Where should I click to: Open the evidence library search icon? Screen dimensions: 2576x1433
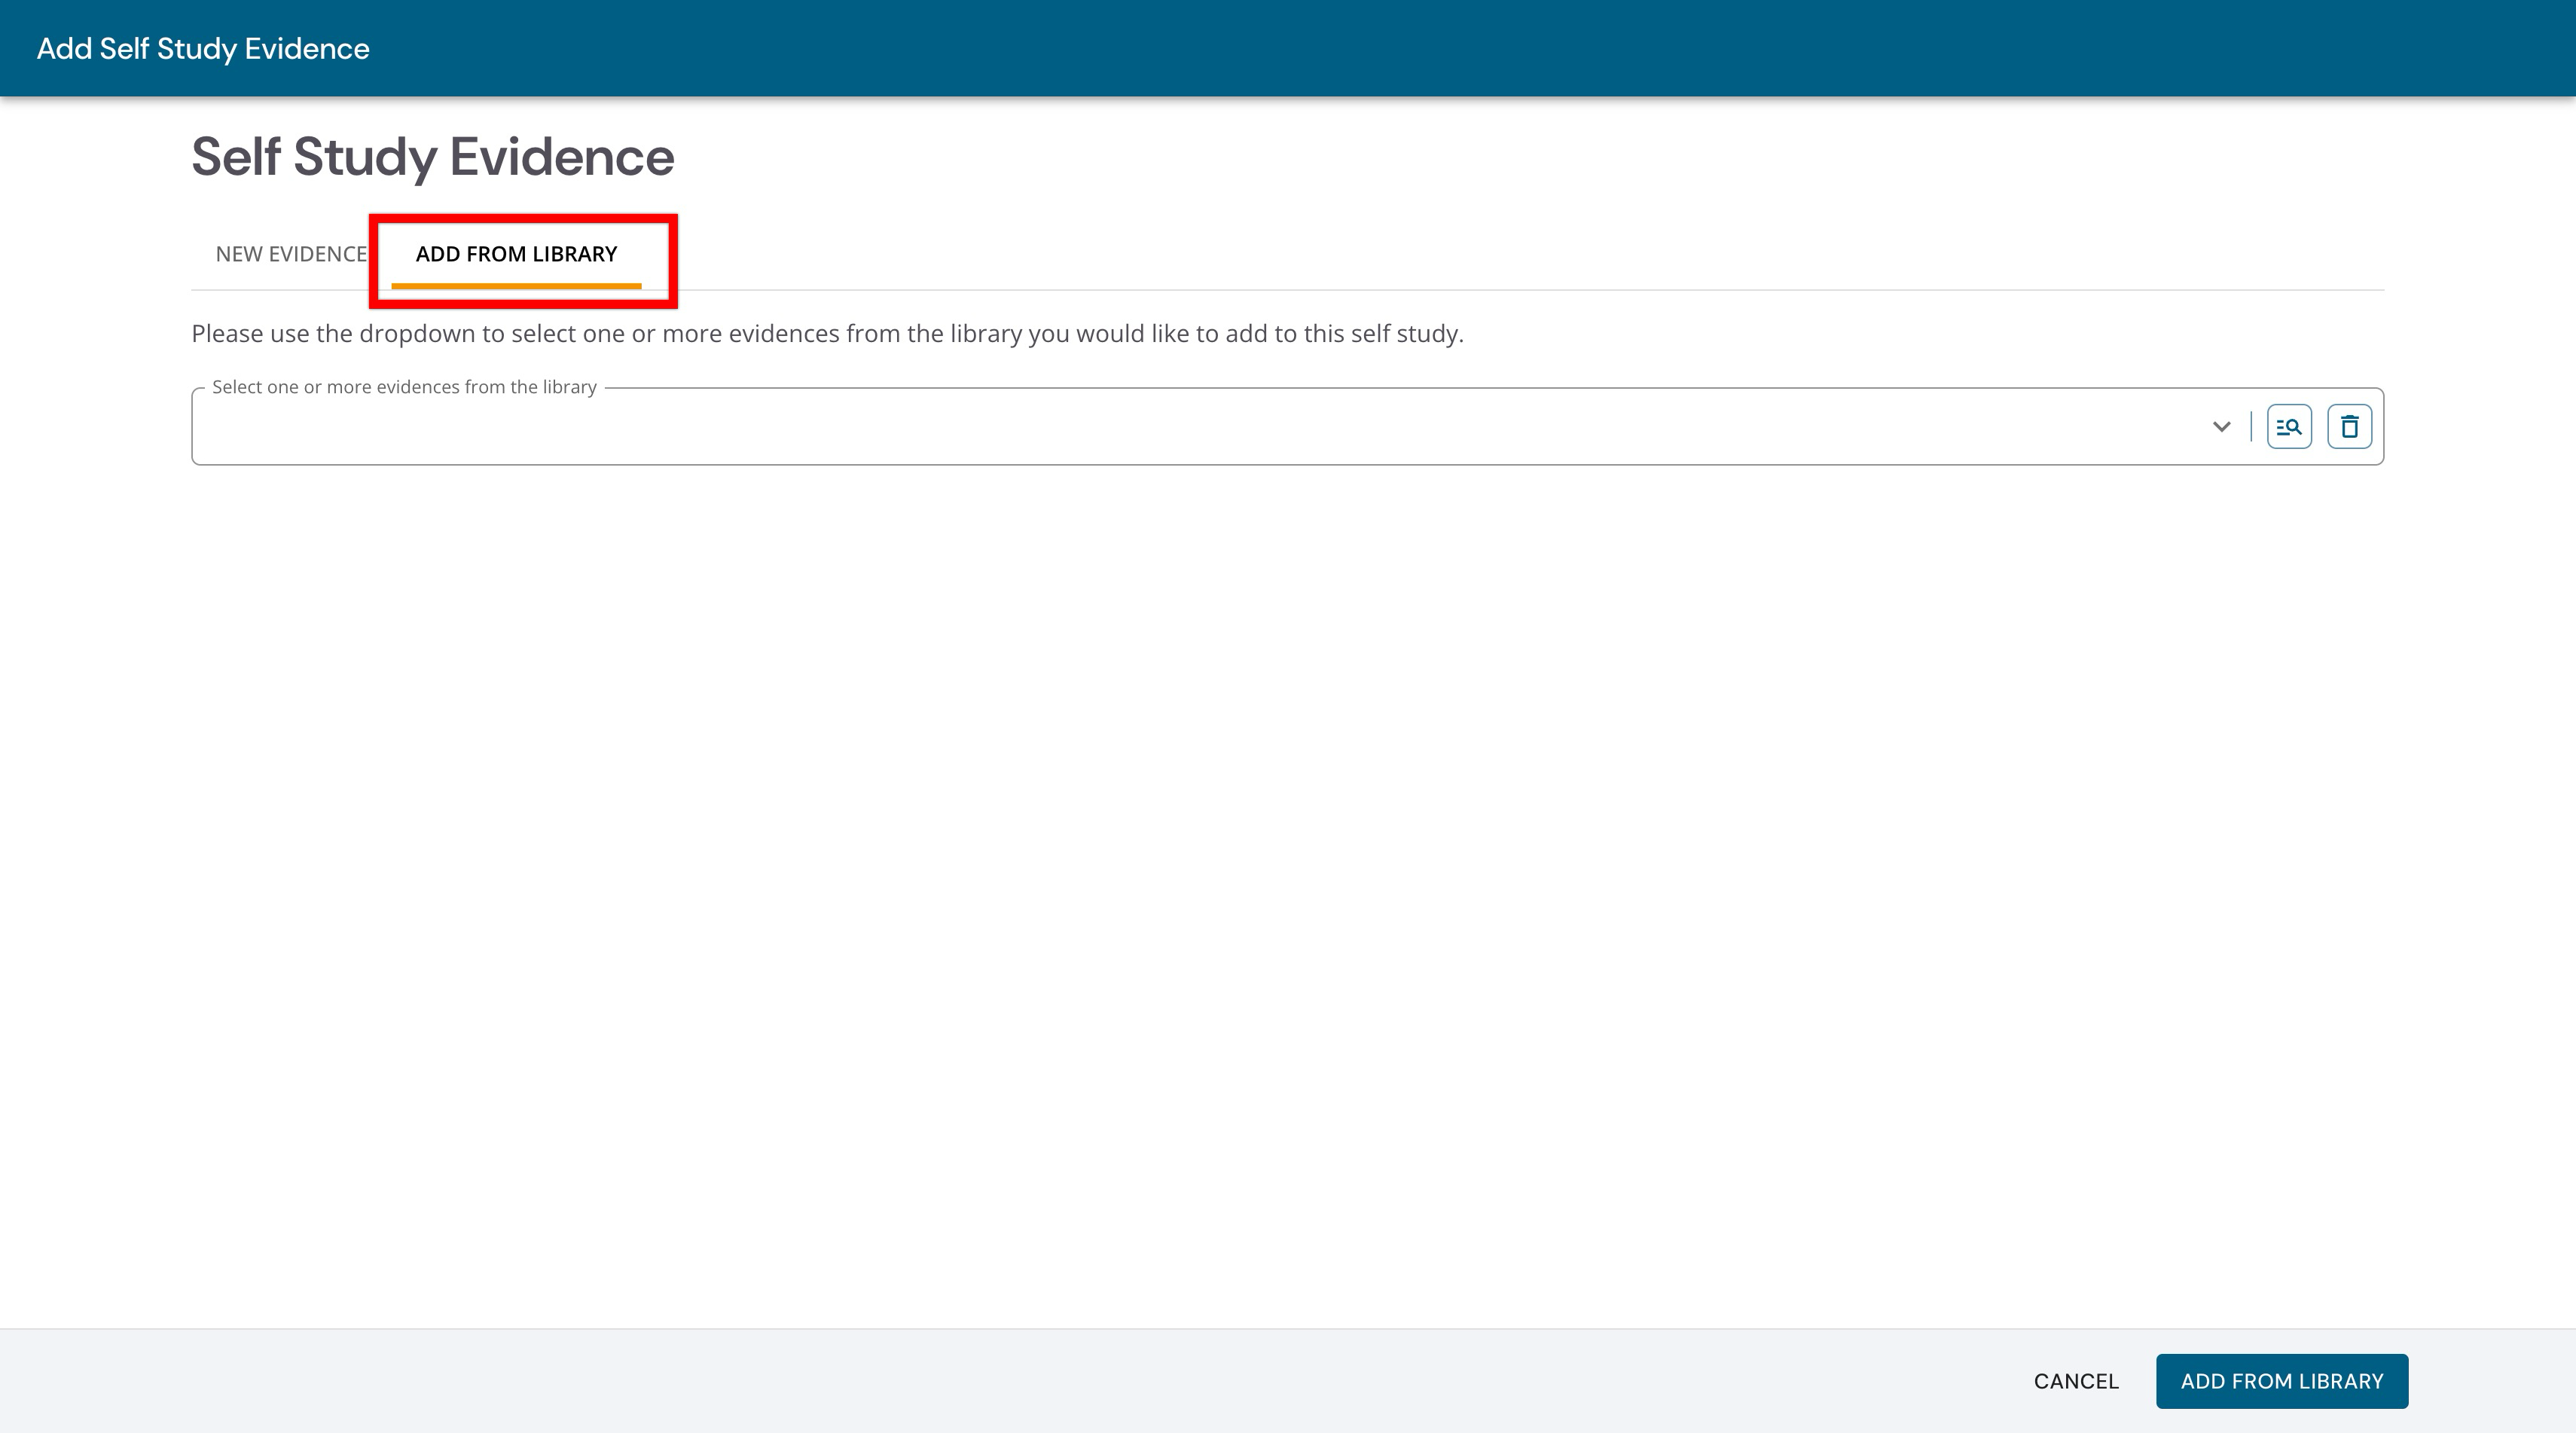pos(2289,427)
